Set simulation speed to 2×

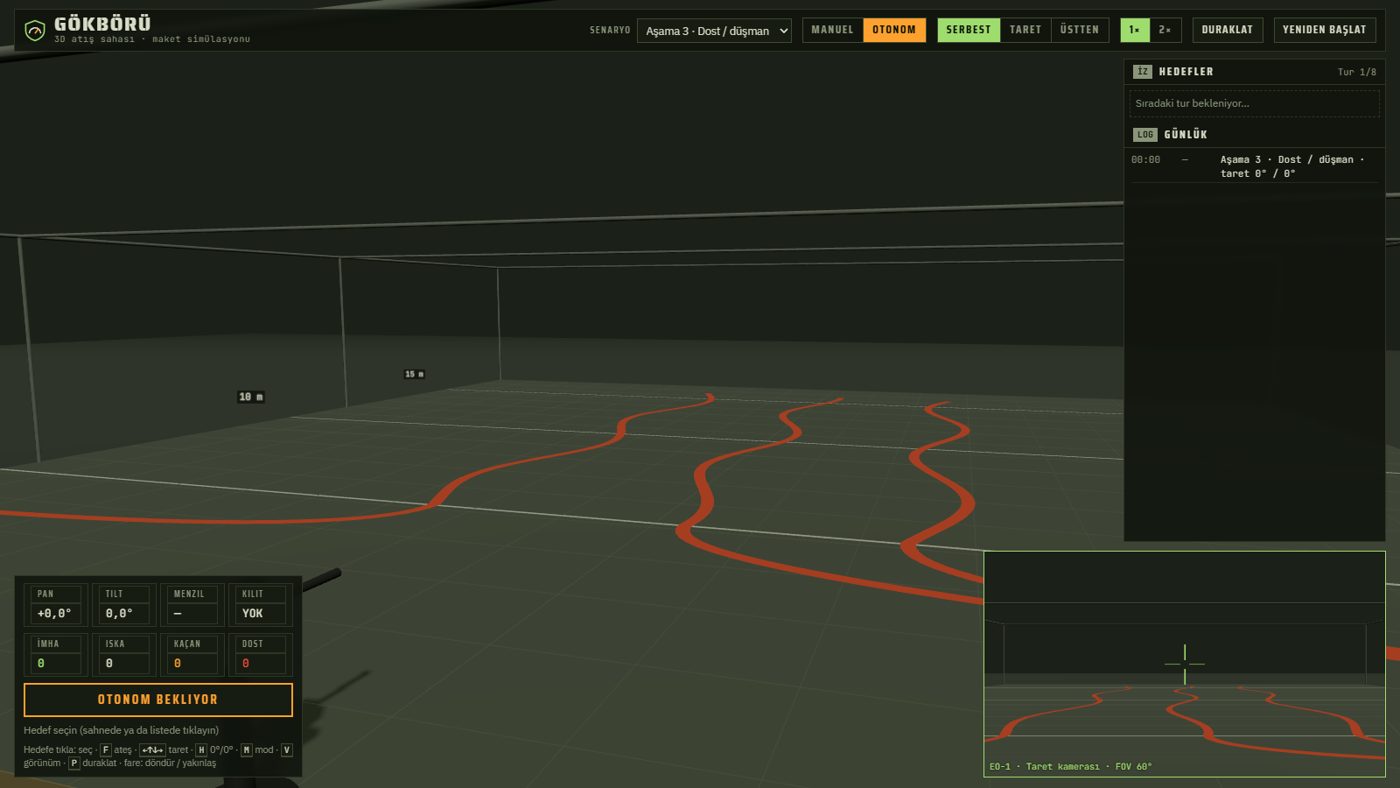1165,30
